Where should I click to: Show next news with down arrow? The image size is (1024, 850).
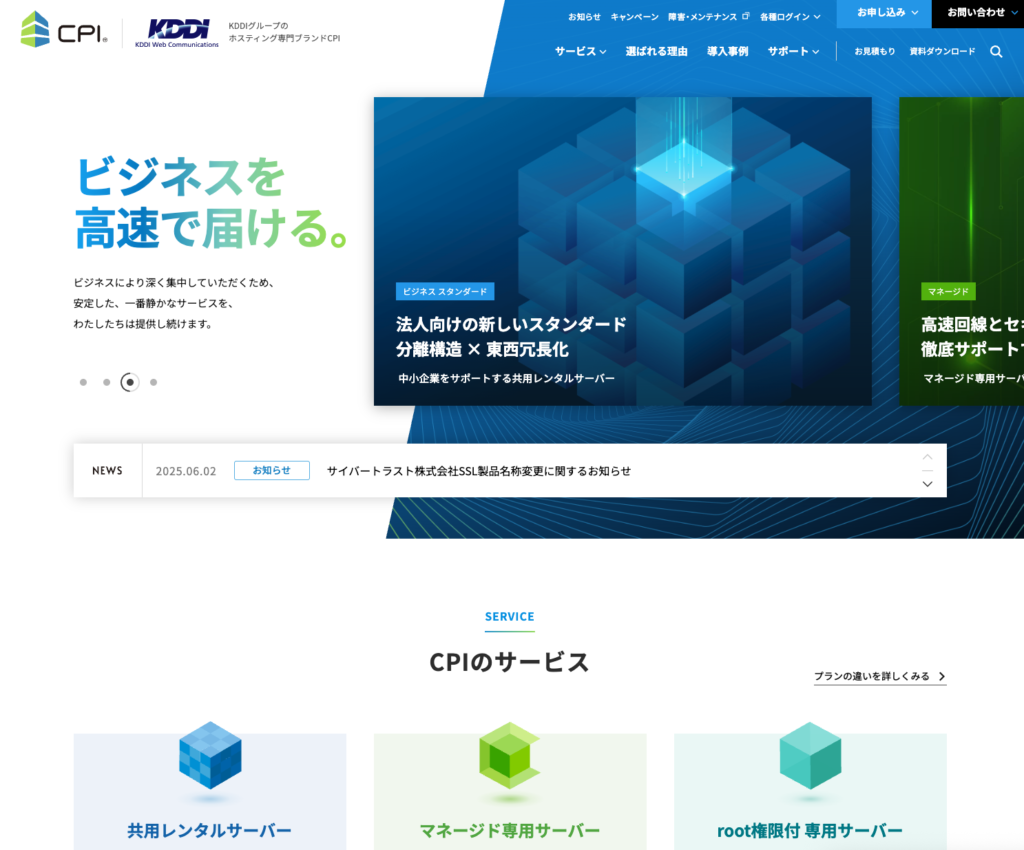927,484
